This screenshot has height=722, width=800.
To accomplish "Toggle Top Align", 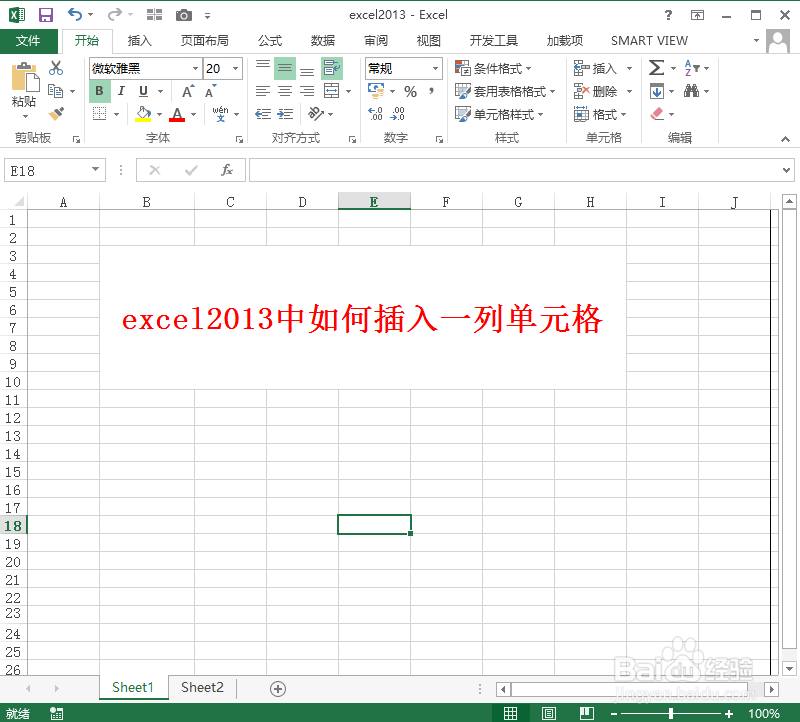I will pyautogui.click(x=263, y=65).
